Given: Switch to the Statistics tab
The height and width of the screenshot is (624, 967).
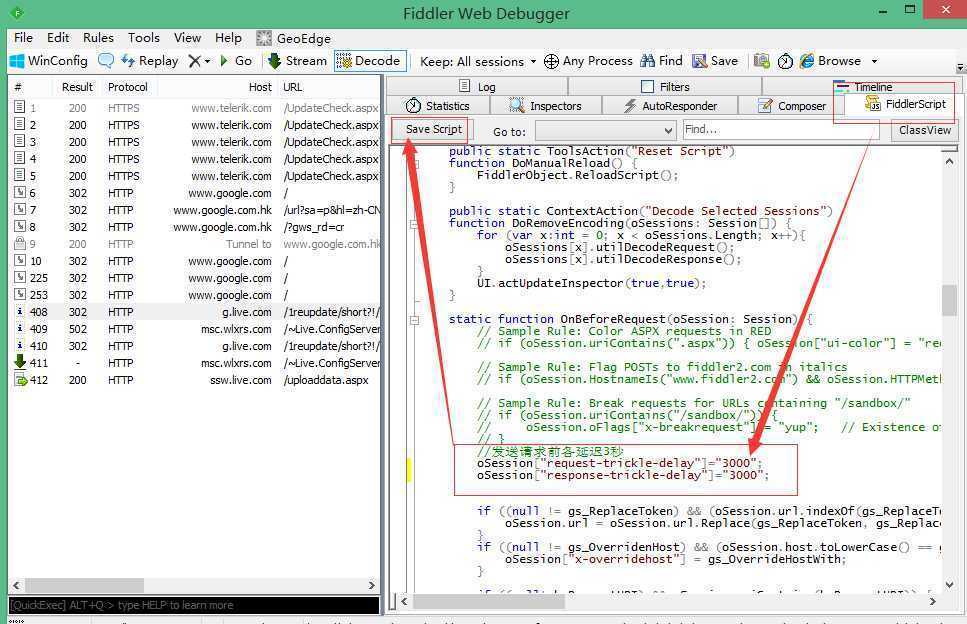Looking at the screenshot, I should (437, 105).
